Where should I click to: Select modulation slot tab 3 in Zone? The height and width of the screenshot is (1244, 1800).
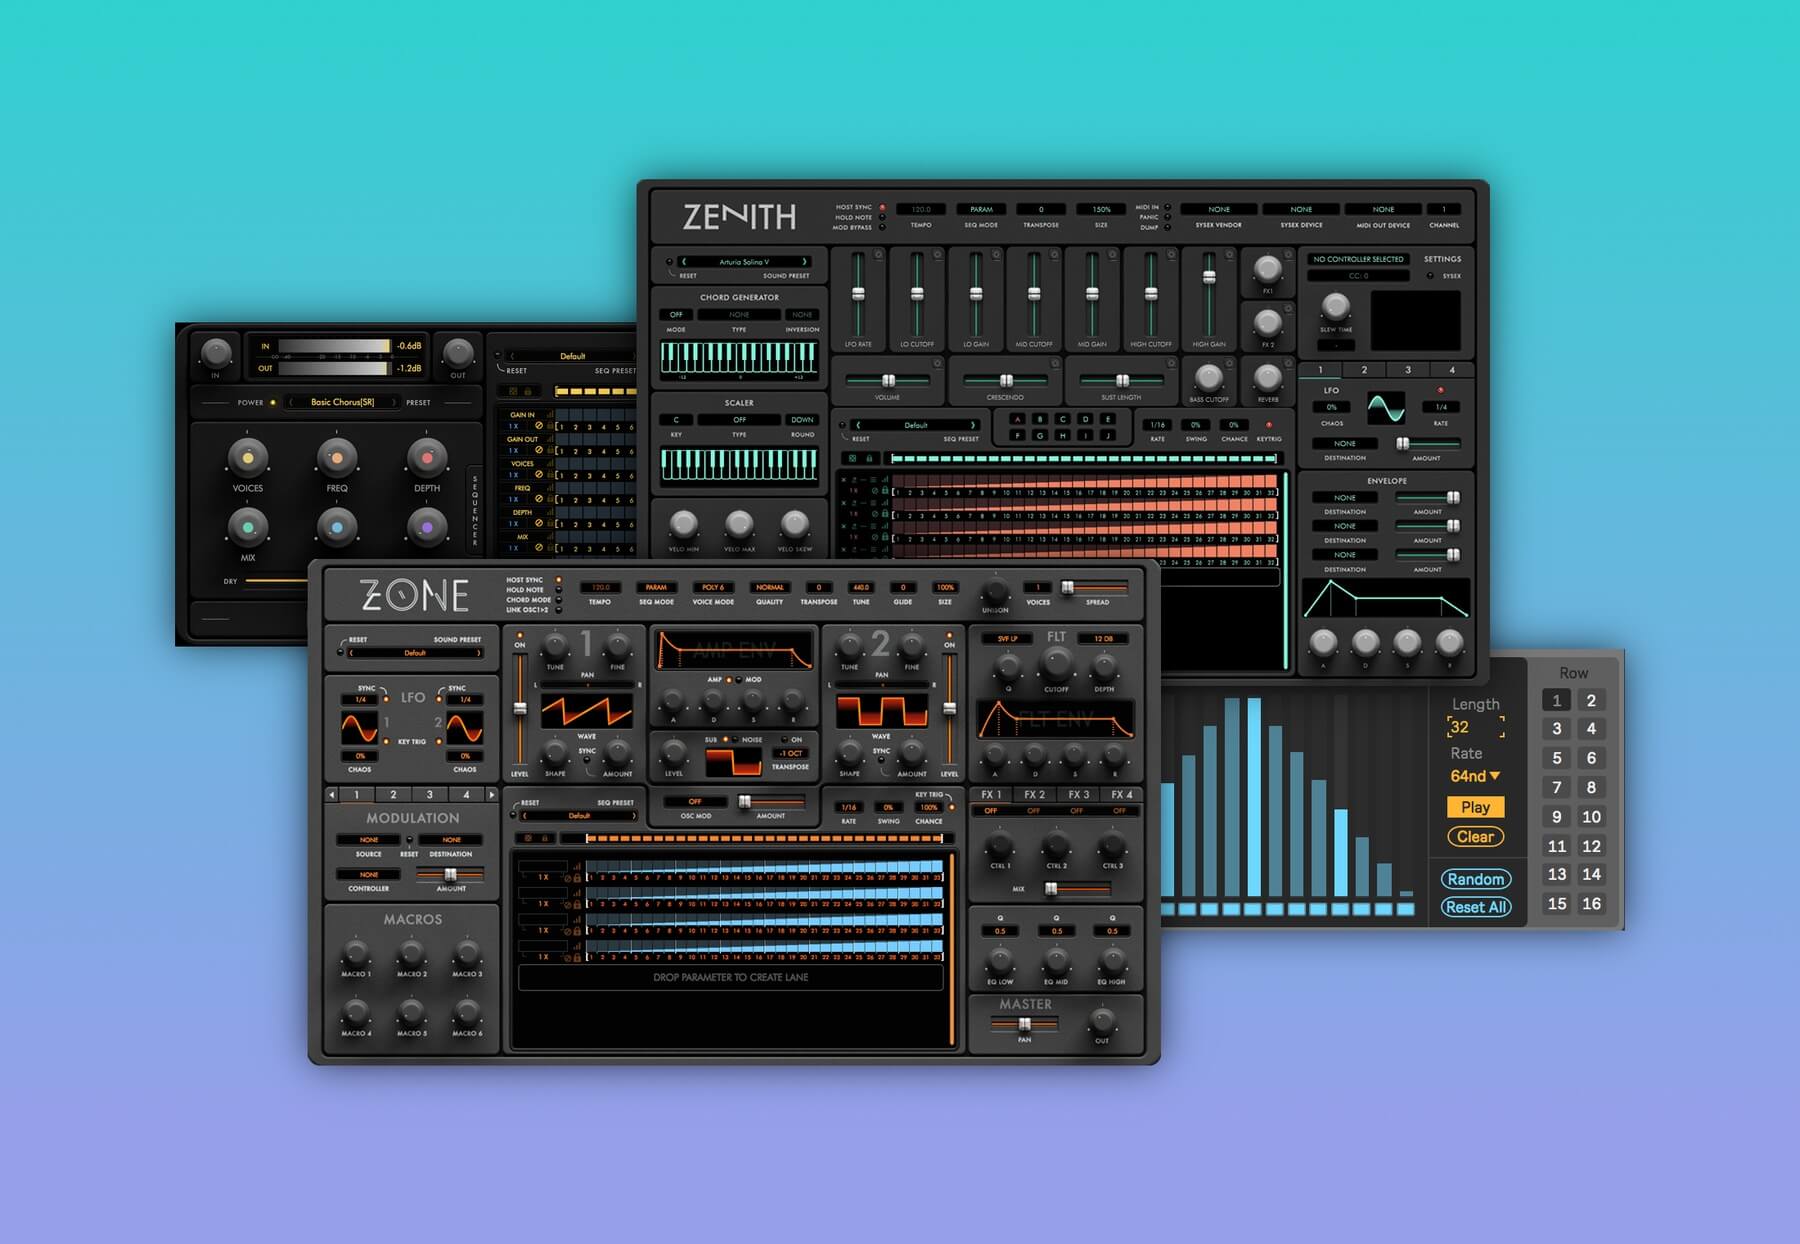click(x=430, y=795)
